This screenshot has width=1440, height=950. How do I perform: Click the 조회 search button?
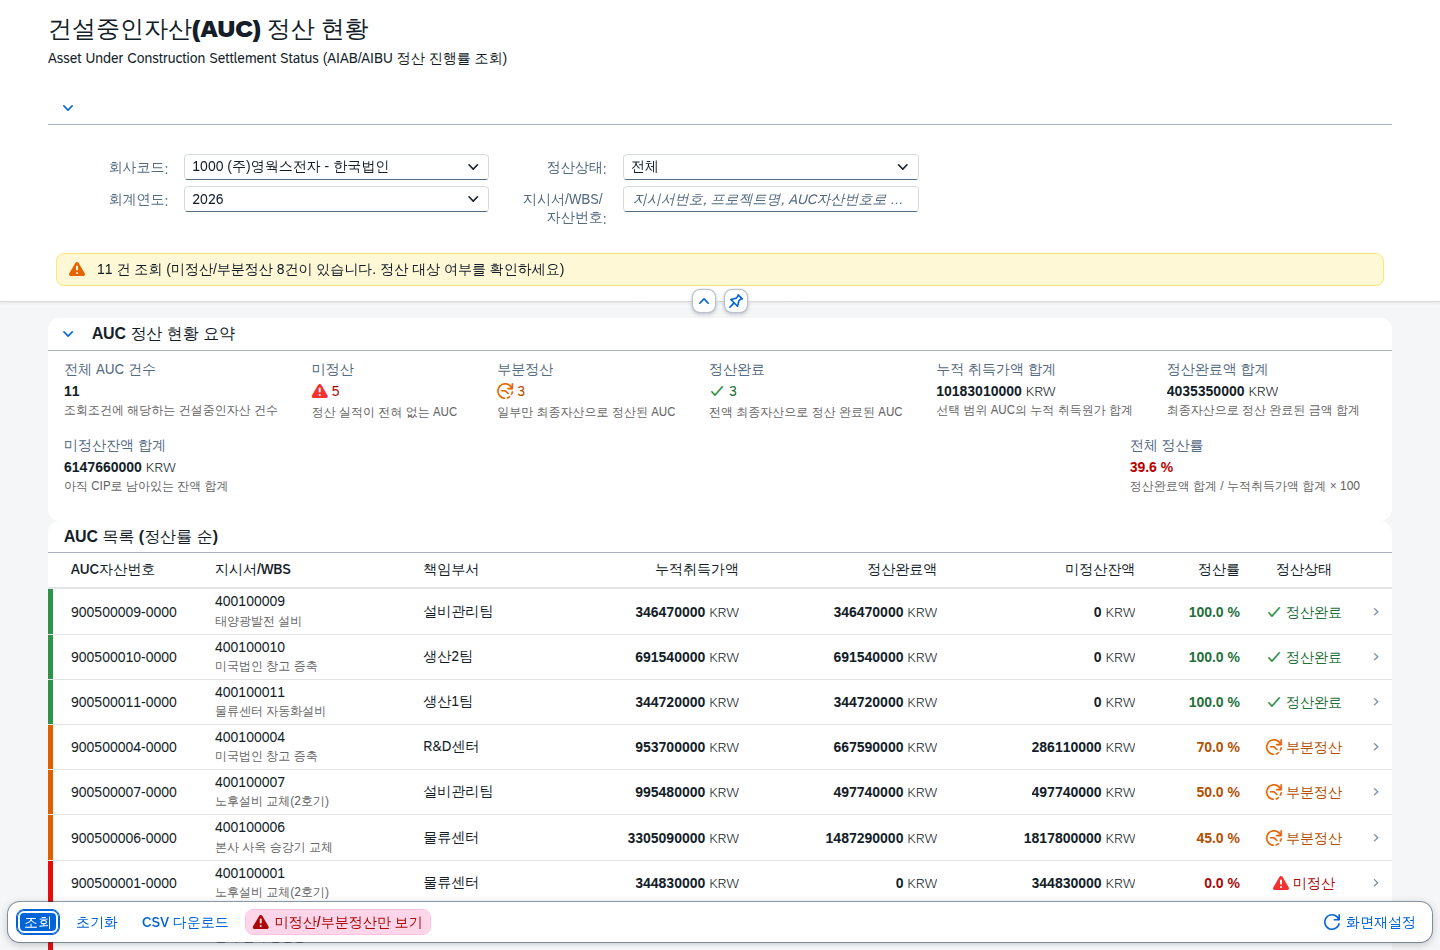click(38, 922)
